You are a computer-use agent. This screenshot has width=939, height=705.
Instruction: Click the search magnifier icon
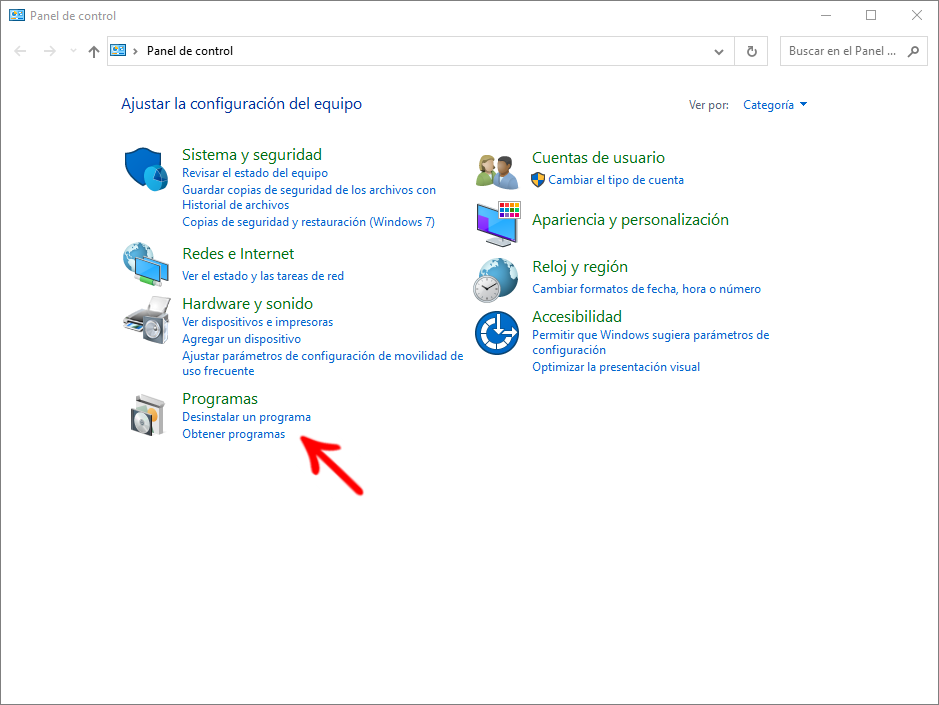(913, 52)
